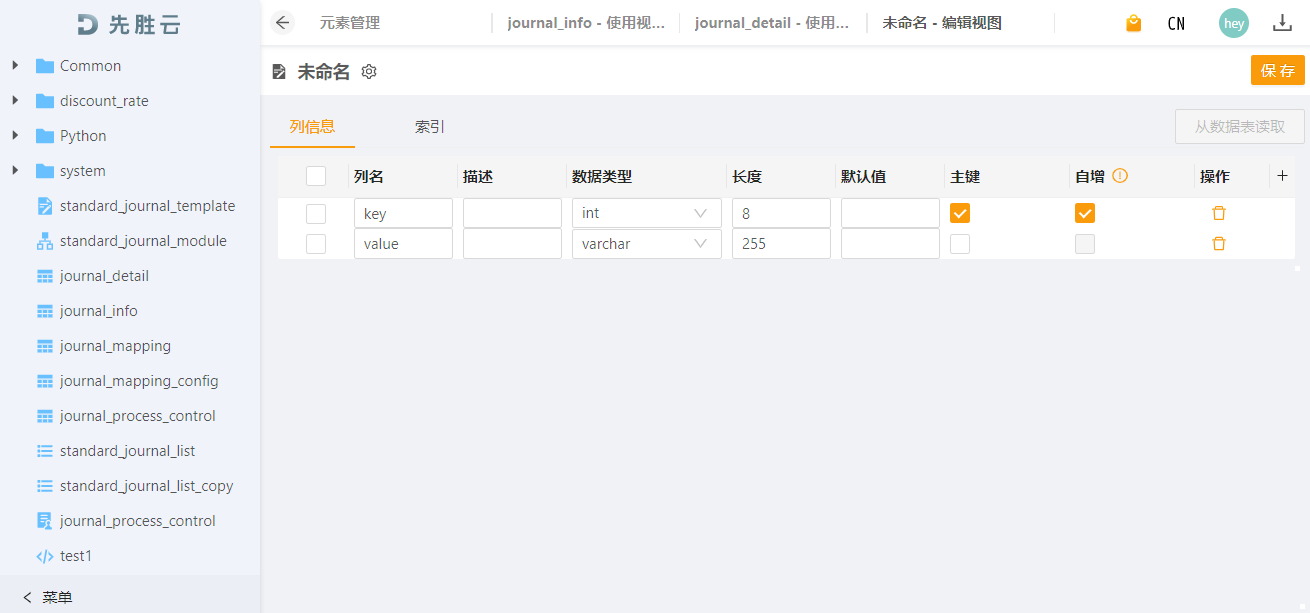
Task: Add a new column with plus icon
Action: point(1282,176)
